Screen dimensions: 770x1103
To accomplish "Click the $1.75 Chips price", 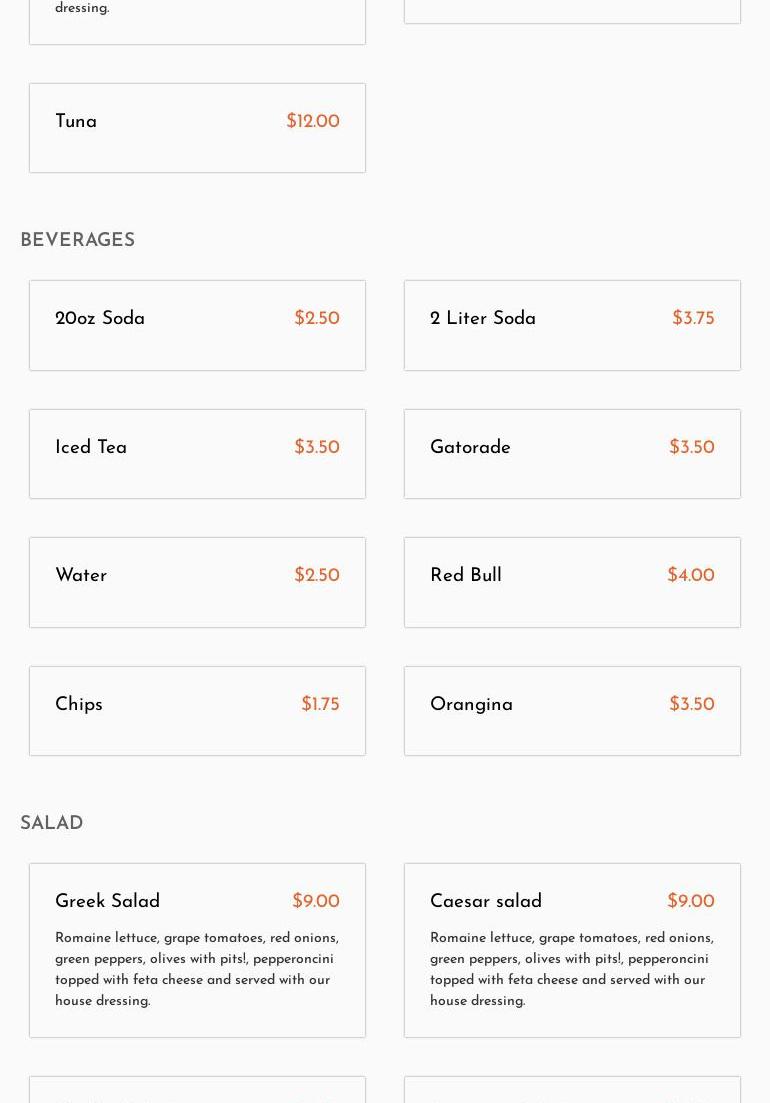I will (320, 705).
